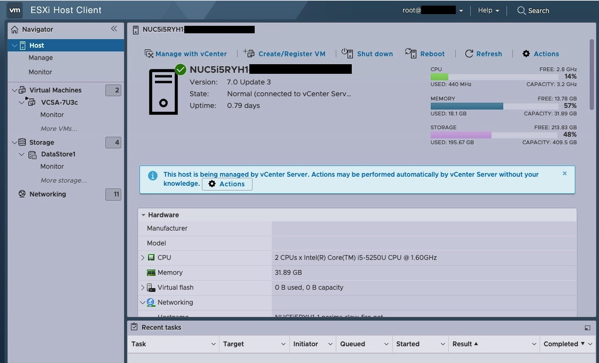Click host icon beside the NUC5i5RYH1 title
The width and height of the screenshot is (599, 363).
point(136,30)
